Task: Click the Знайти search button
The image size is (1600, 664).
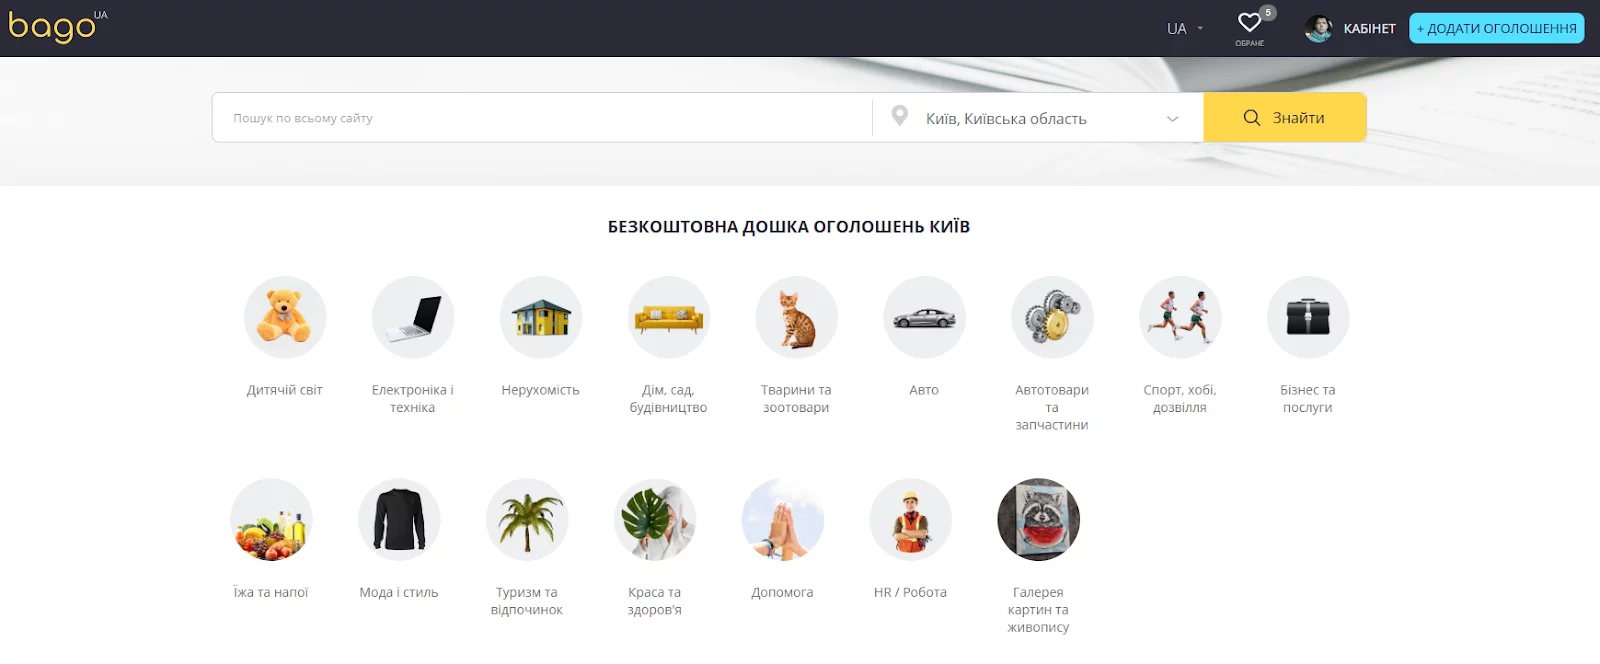Action: [1285, 118]
